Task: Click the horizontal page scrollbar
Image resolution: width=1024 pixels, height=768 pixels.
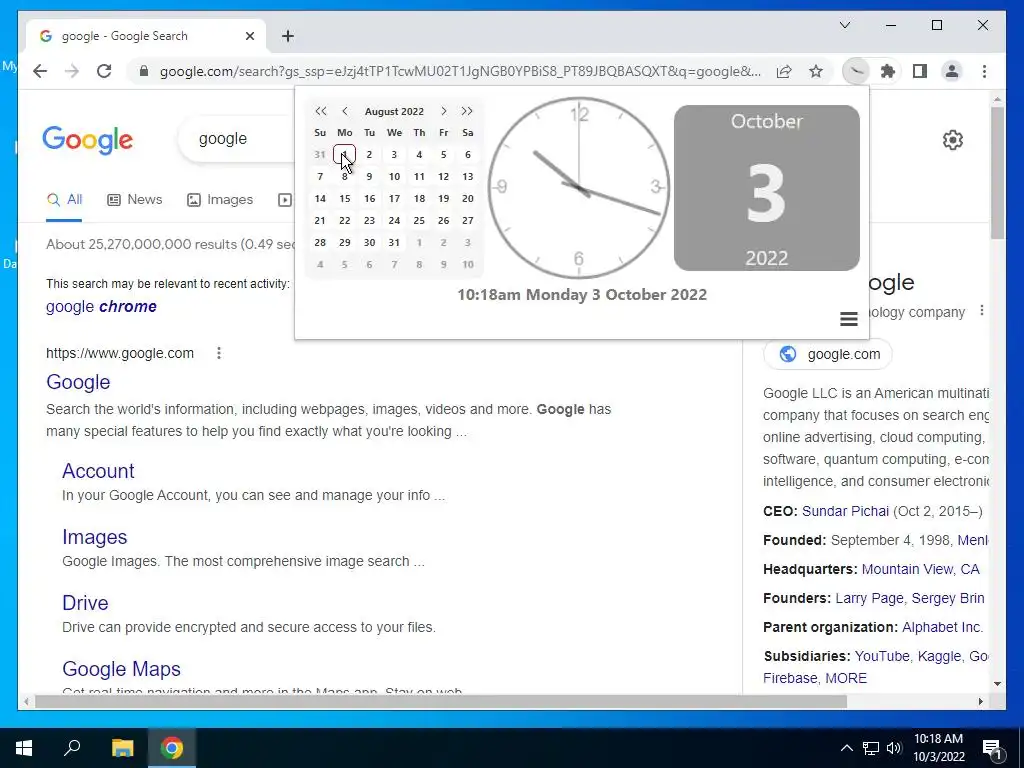Action: coord(441,701)
